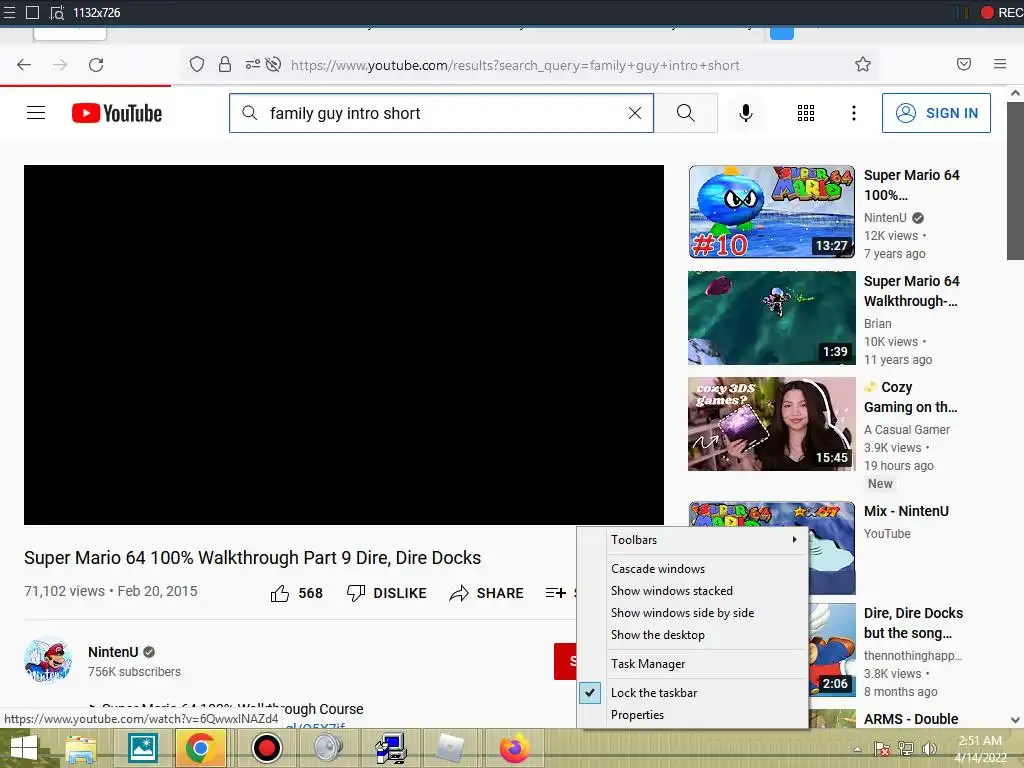Open the NintenU channel avatar
This screenshot has height=768, width=1024.
pos(48,660)
